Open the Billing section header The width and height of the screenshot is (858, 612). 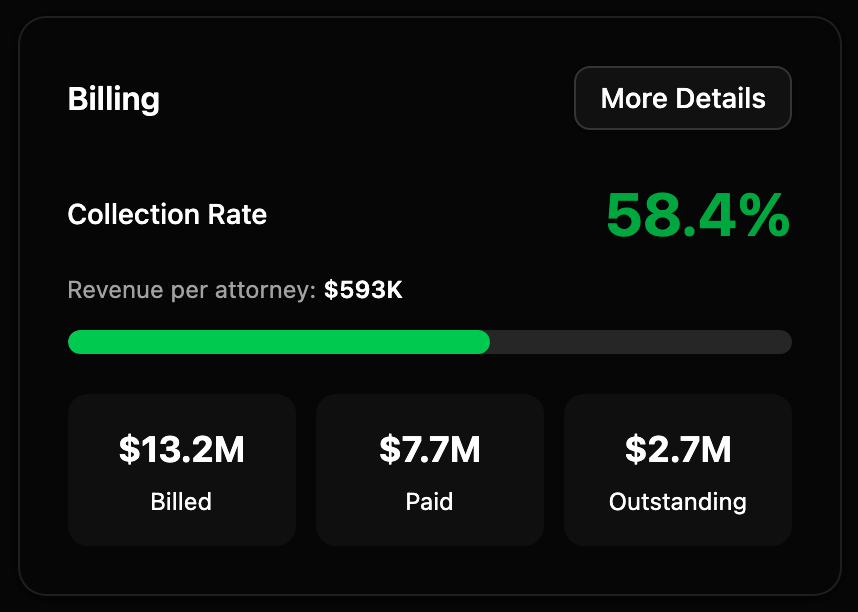113,98
